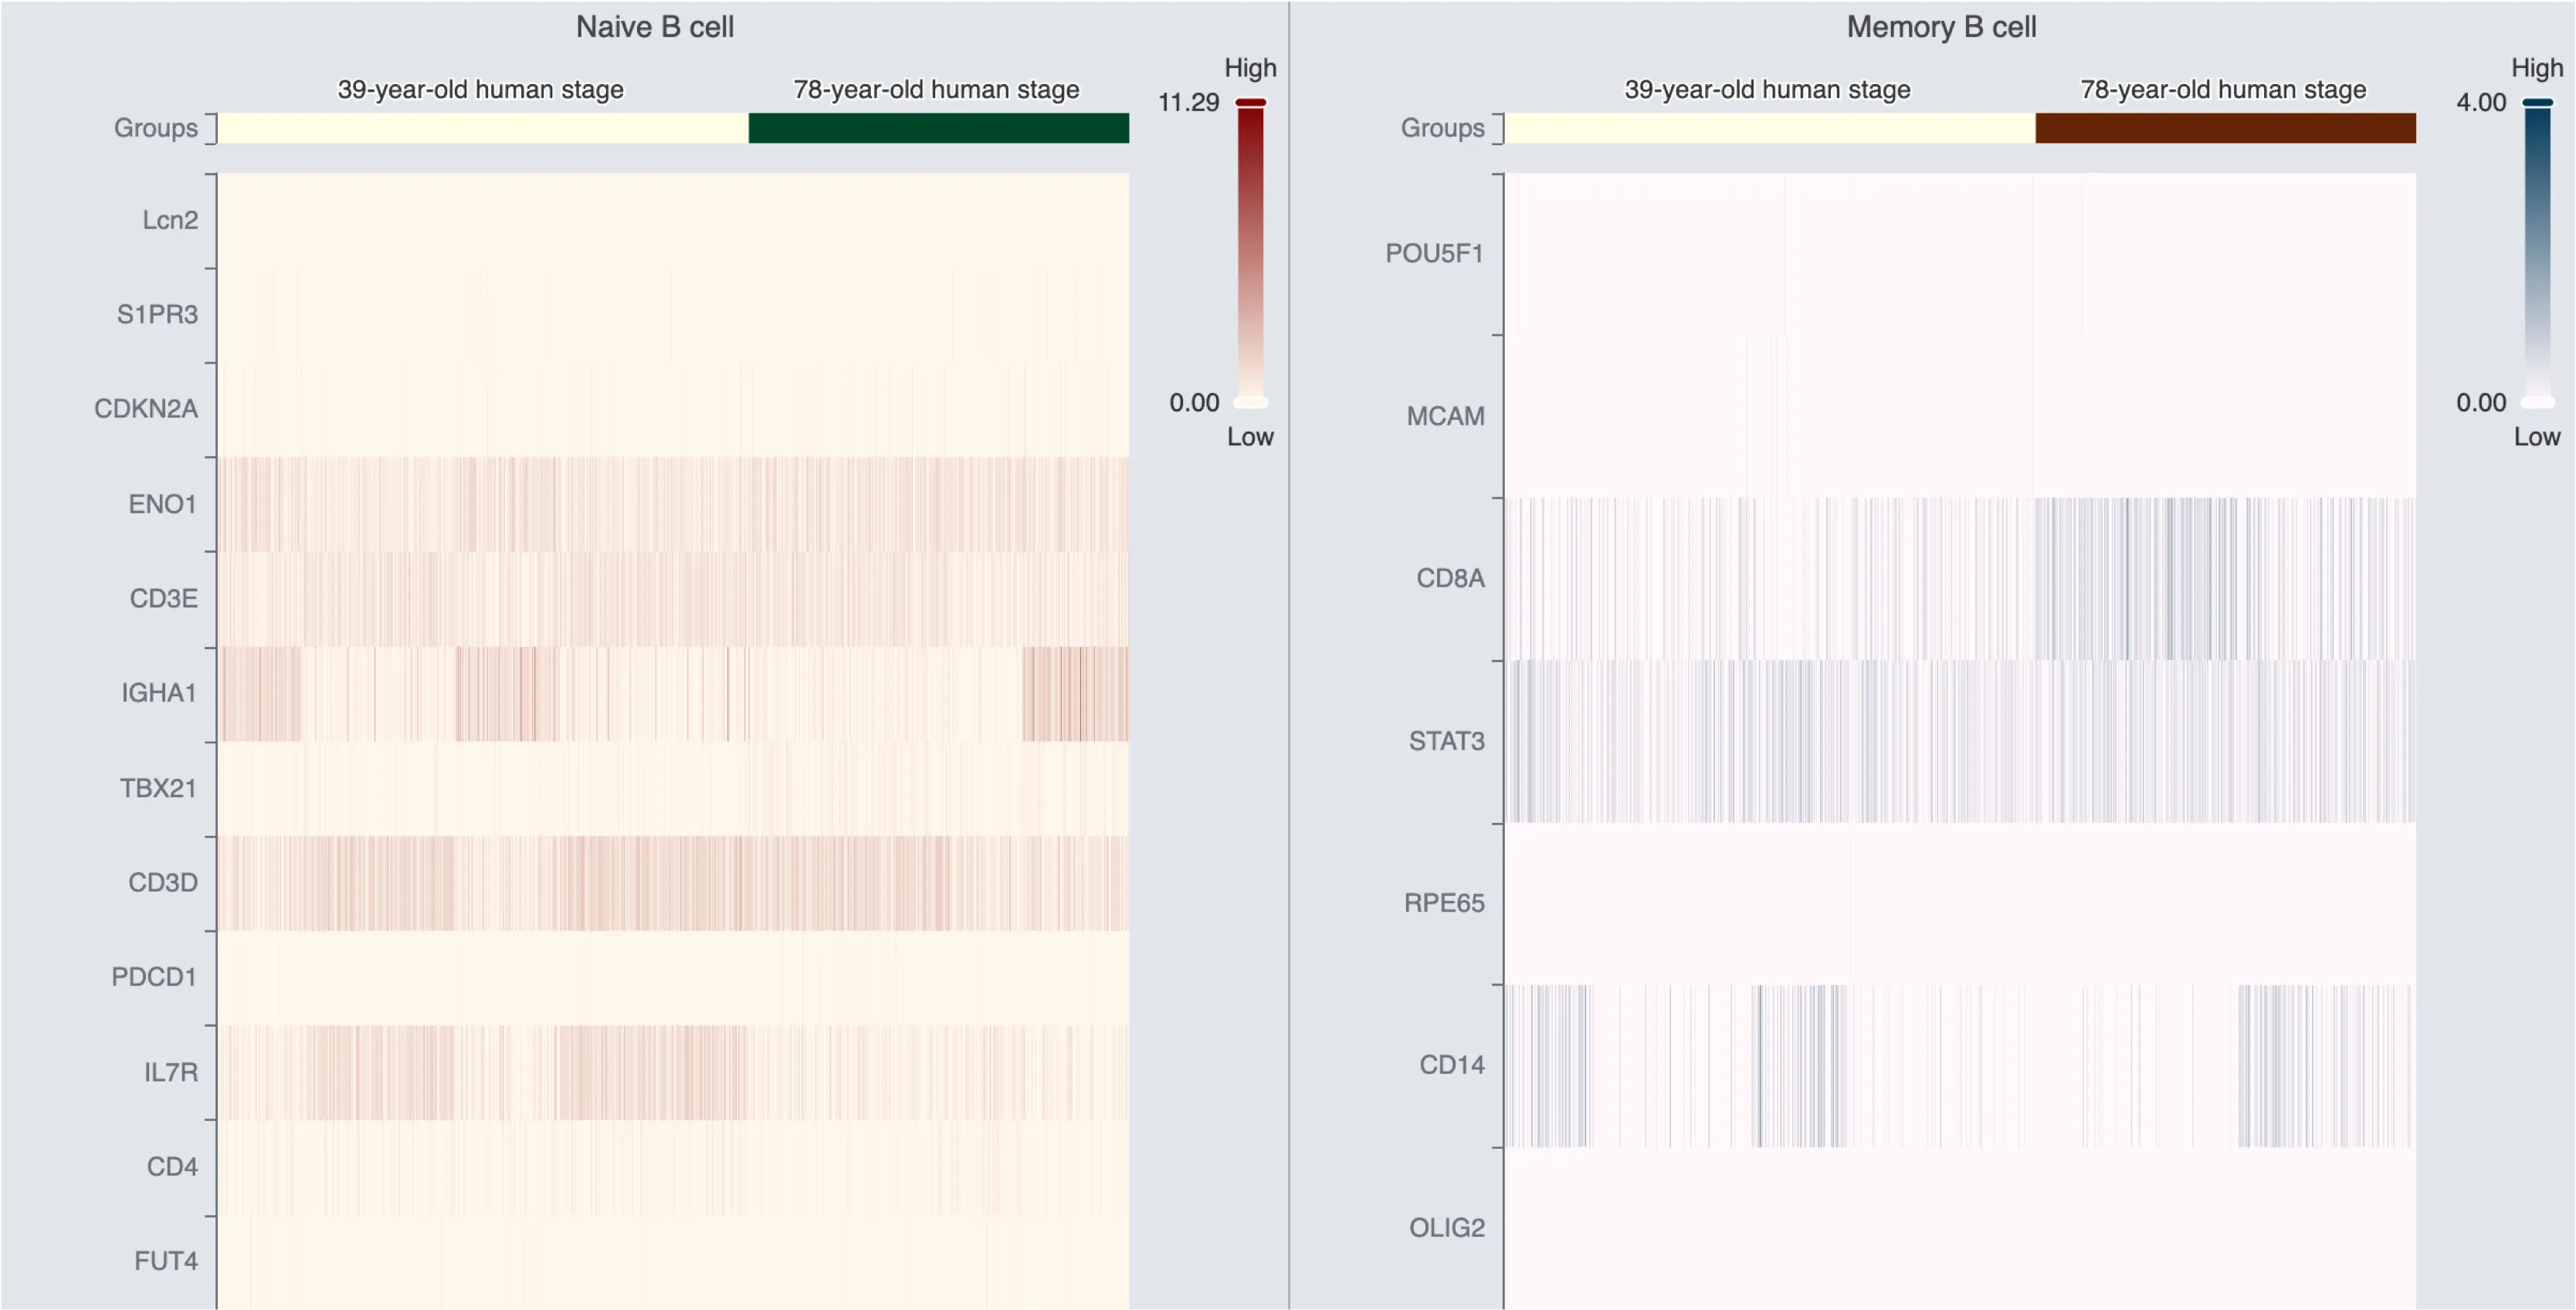The width and height of the screenshot is (2576, 1310).
Task: Click the IL7R gene label
Action: (x=171, y=1072)
